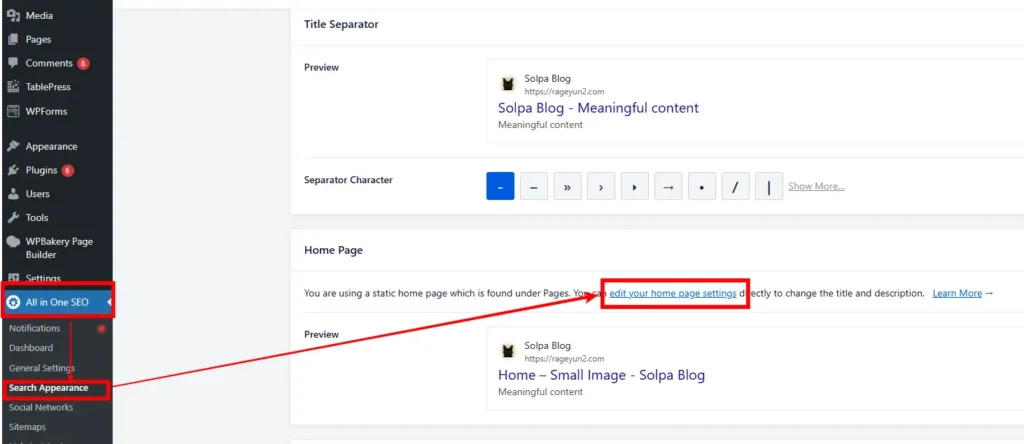Expand more separators with Show More
Viewport: 1024px width, 444px height.
pyautogui.click(x=816, y=186)
